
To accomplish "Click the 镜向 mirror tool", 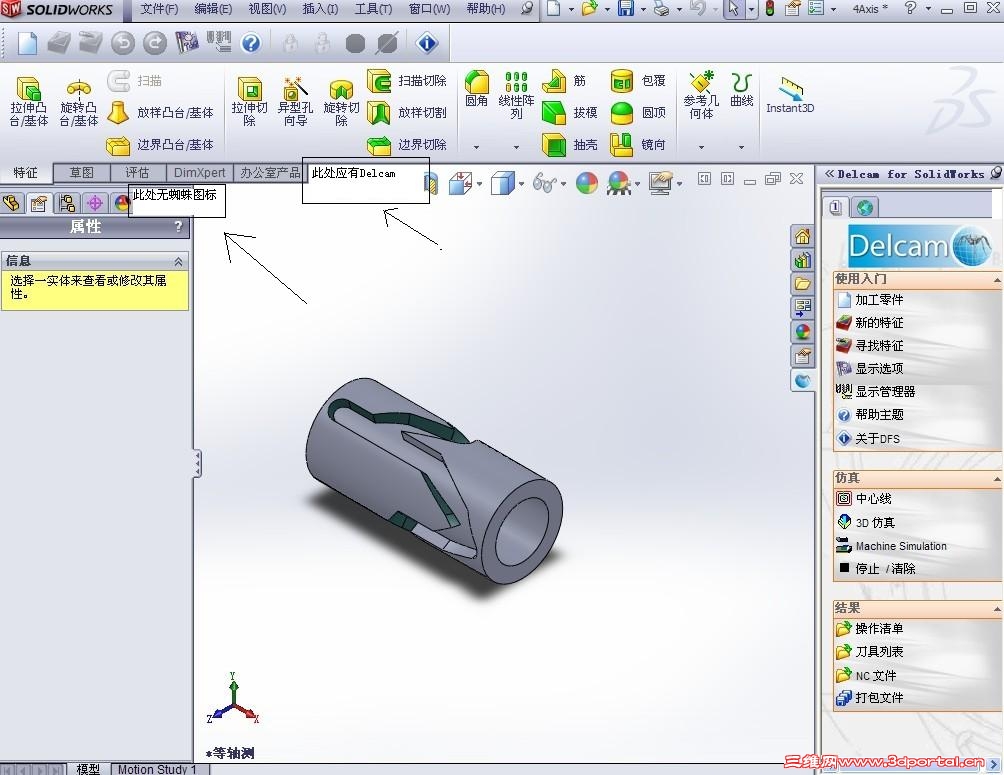I will click(638, 145).
